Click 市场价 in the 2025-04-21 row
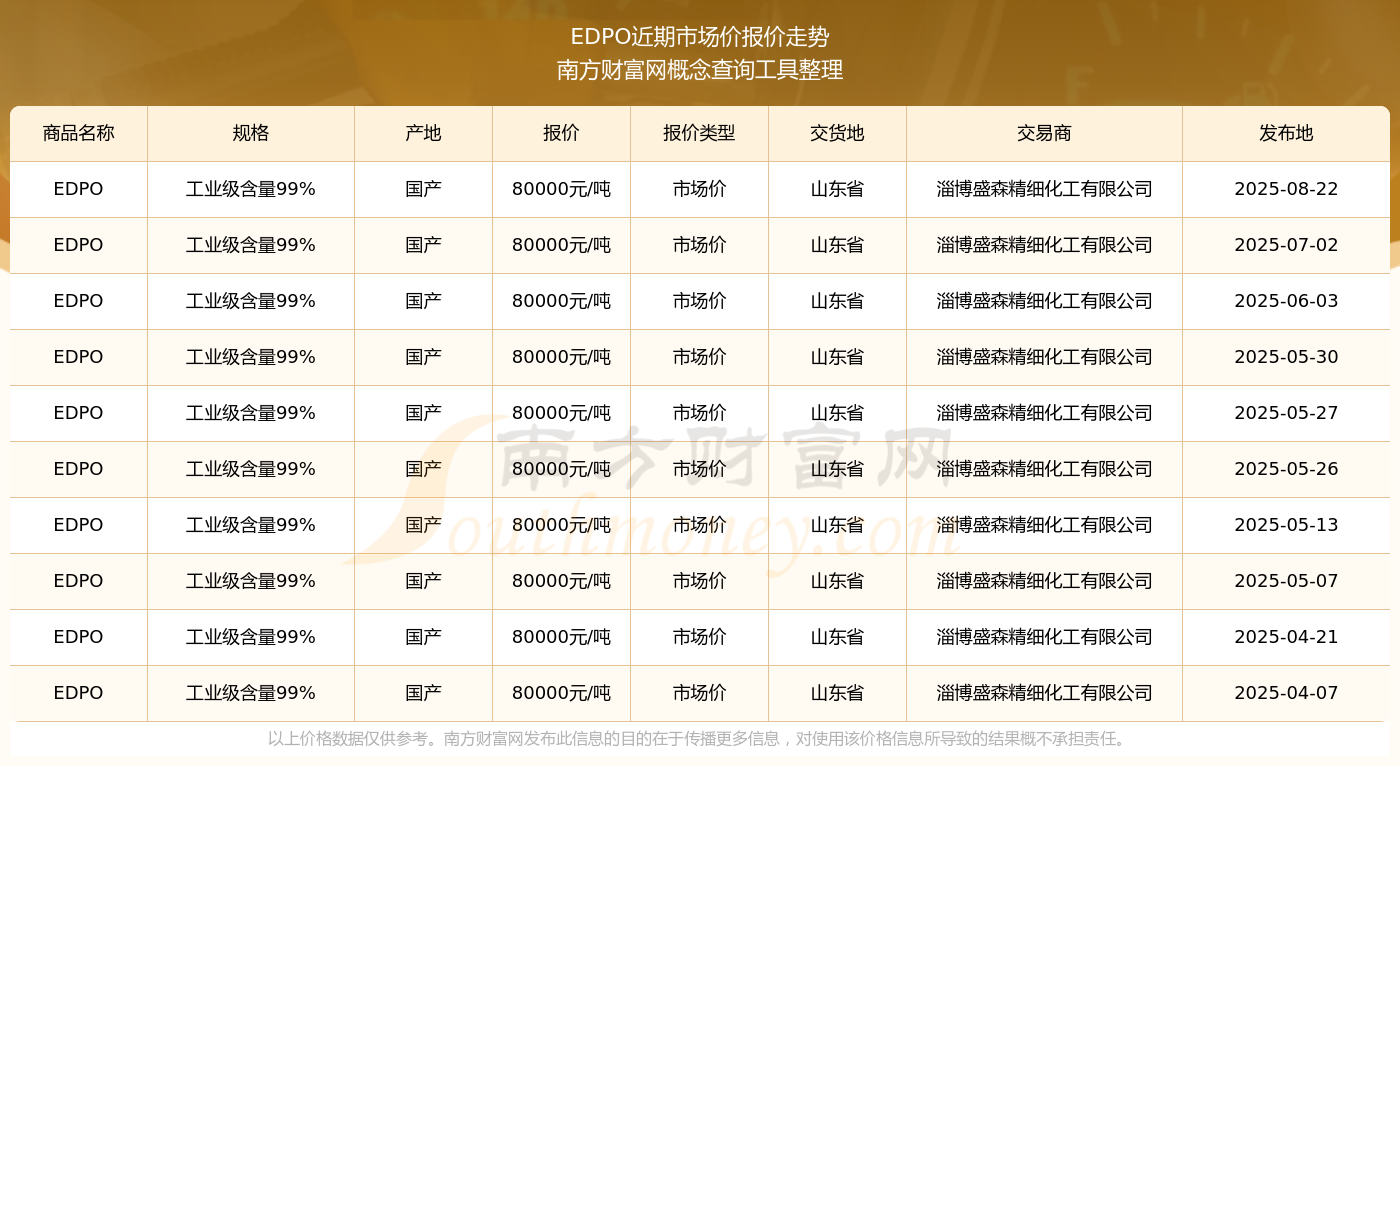Viewport: 1400px width, 1205px height. pos(700,637)
